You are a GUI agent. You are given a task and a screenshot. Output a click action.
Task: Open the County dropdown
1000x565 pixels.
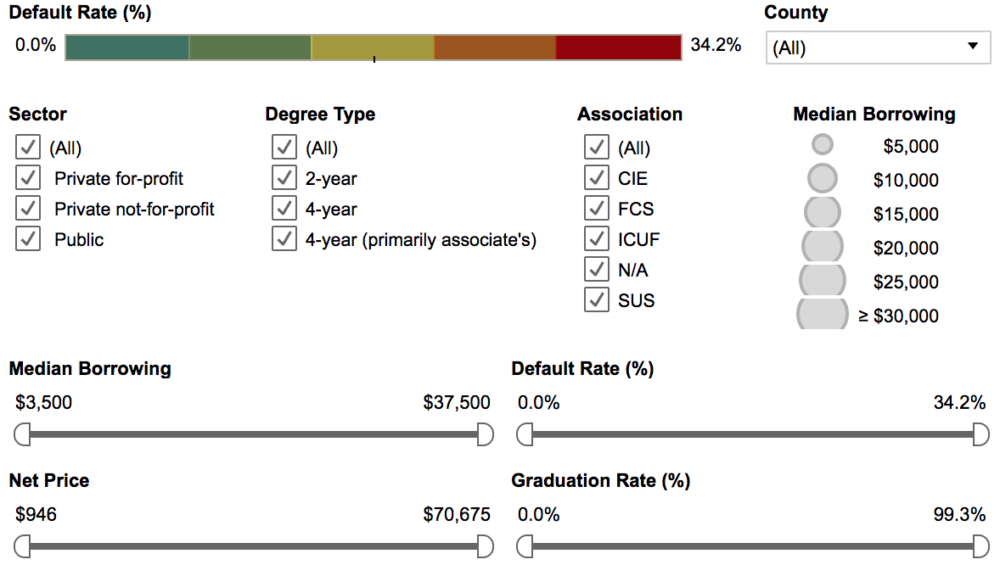[876, 47]
